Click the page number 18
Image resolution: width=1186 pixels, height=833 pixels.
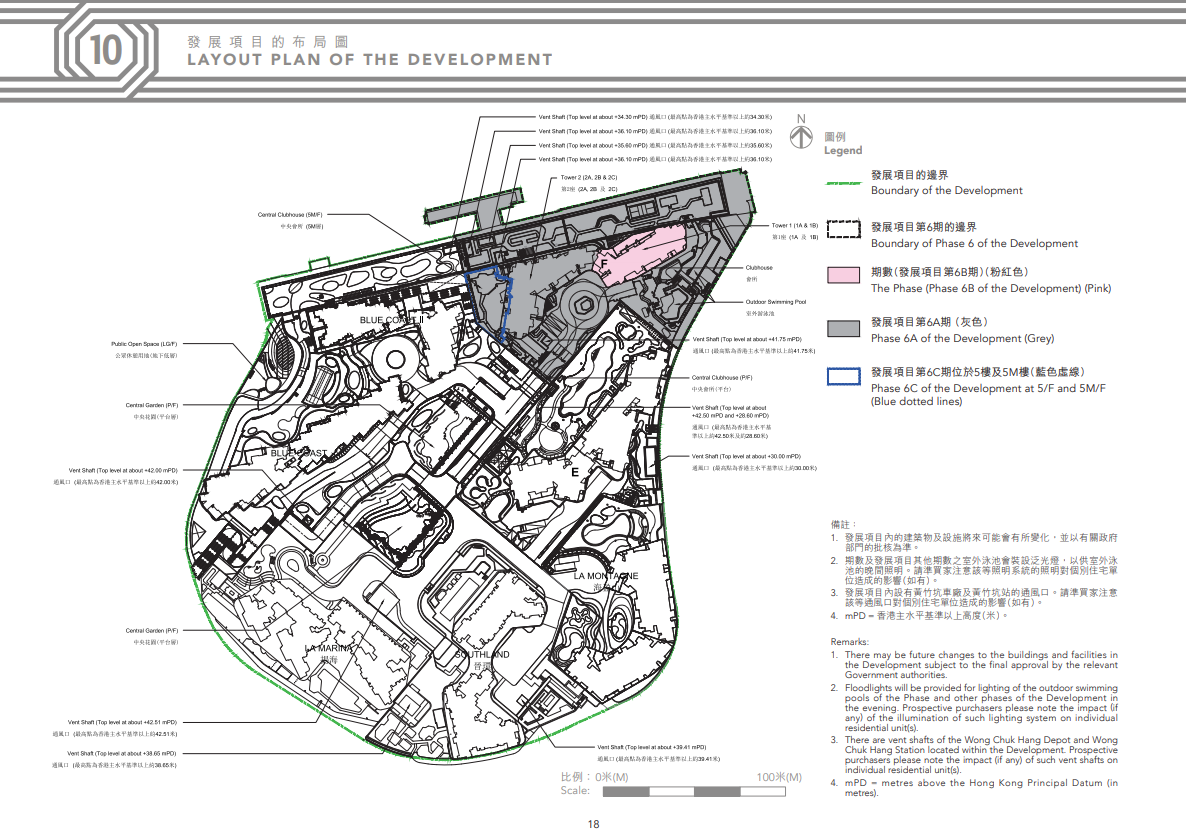click(593, 823)
